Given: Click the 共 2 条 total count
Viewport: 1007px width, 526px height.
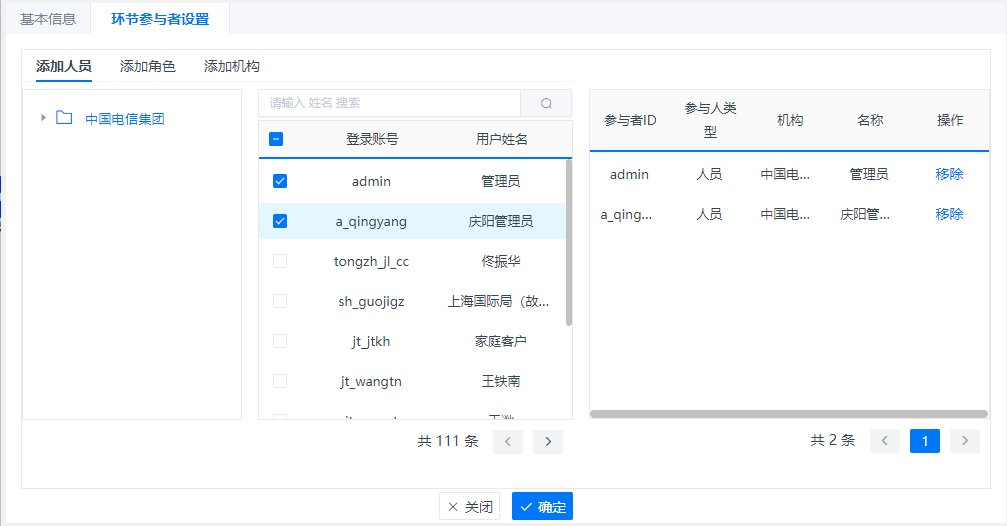Looking at the screenshot, I should tap(833, 441).
